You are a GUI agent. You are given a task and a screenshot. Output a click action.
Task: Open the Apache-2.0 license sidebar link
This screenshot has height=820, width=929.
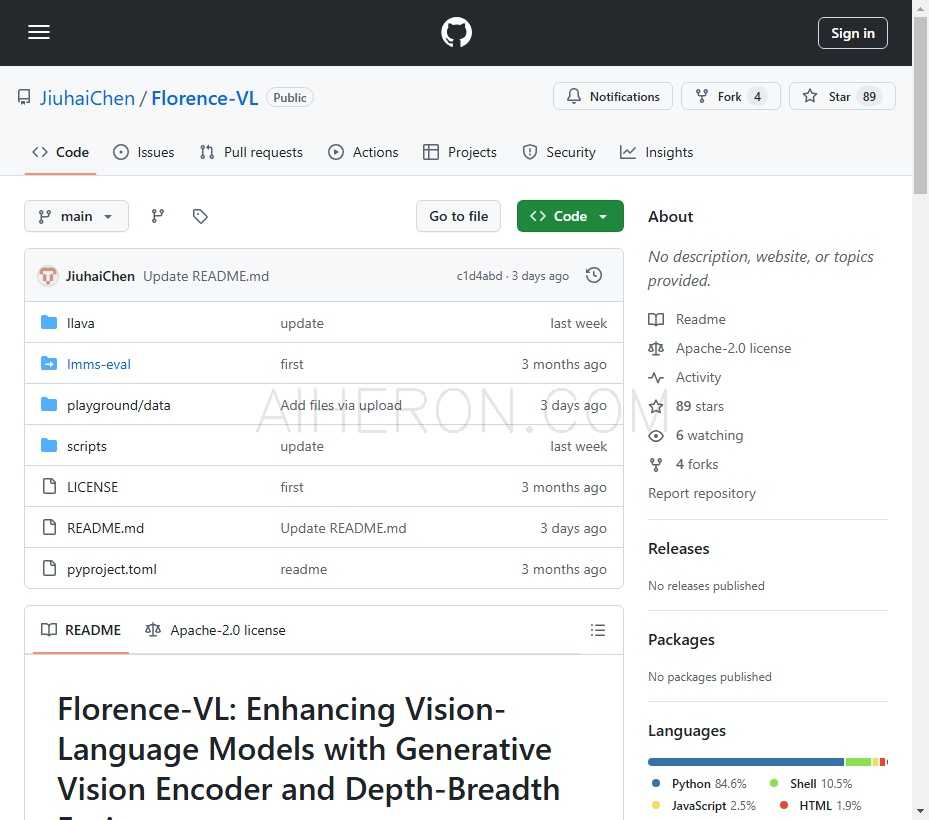(732, 348)
